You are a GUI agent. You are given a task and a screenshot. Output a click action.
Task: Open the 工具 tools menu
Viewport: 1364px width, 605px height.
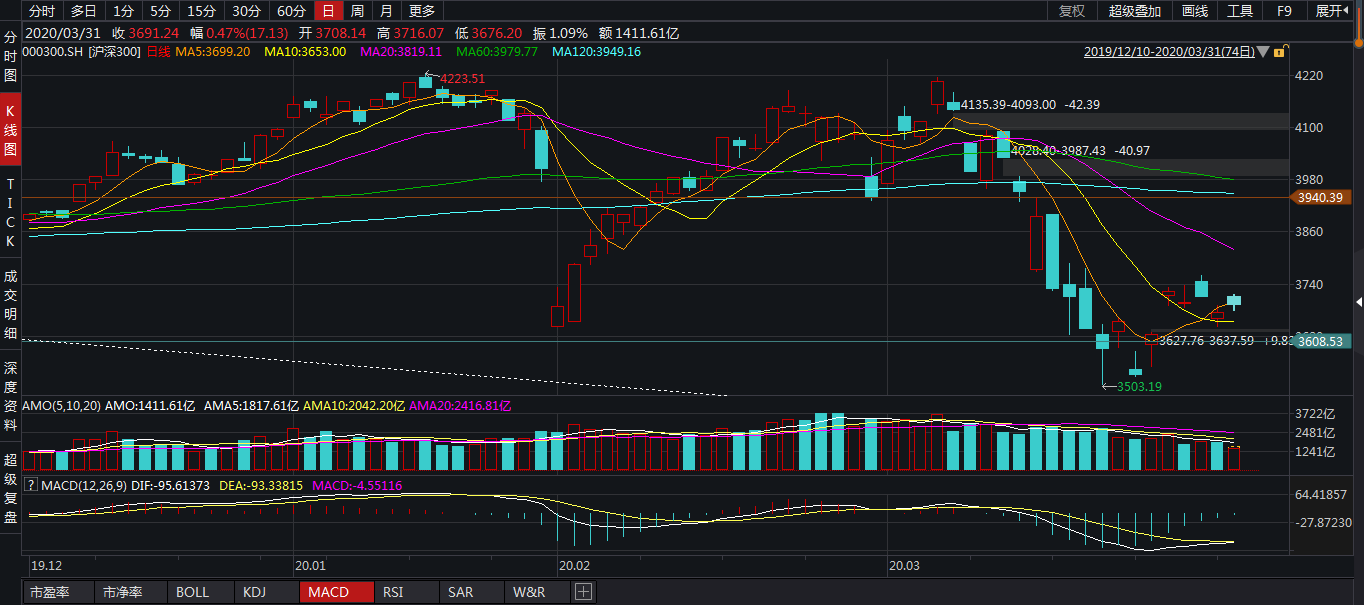point(1240,11)
